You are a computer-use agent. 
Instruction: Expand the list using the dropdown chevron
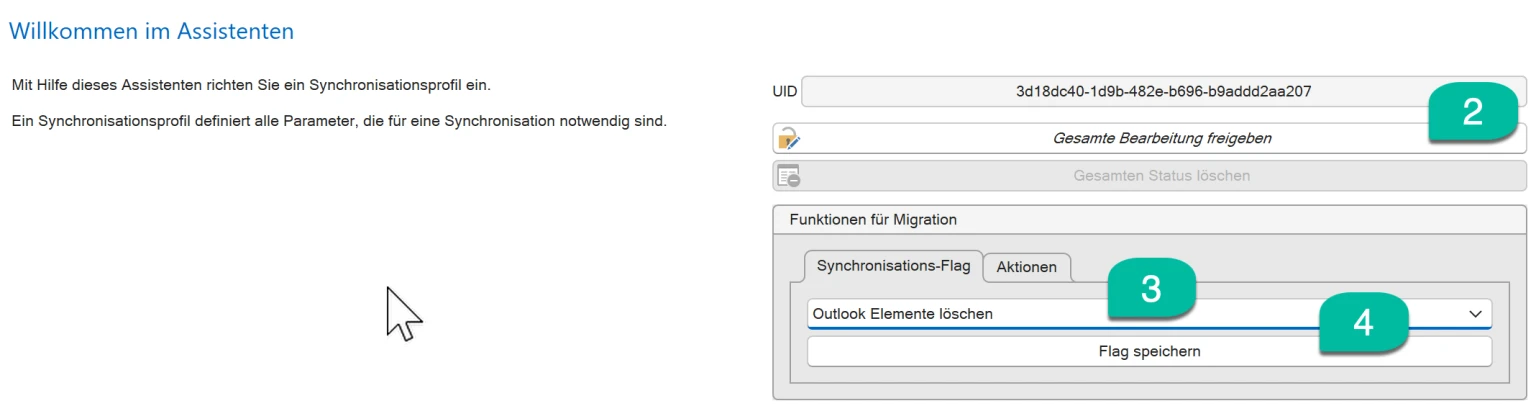pyautogui.click(x=1475, y=314)
